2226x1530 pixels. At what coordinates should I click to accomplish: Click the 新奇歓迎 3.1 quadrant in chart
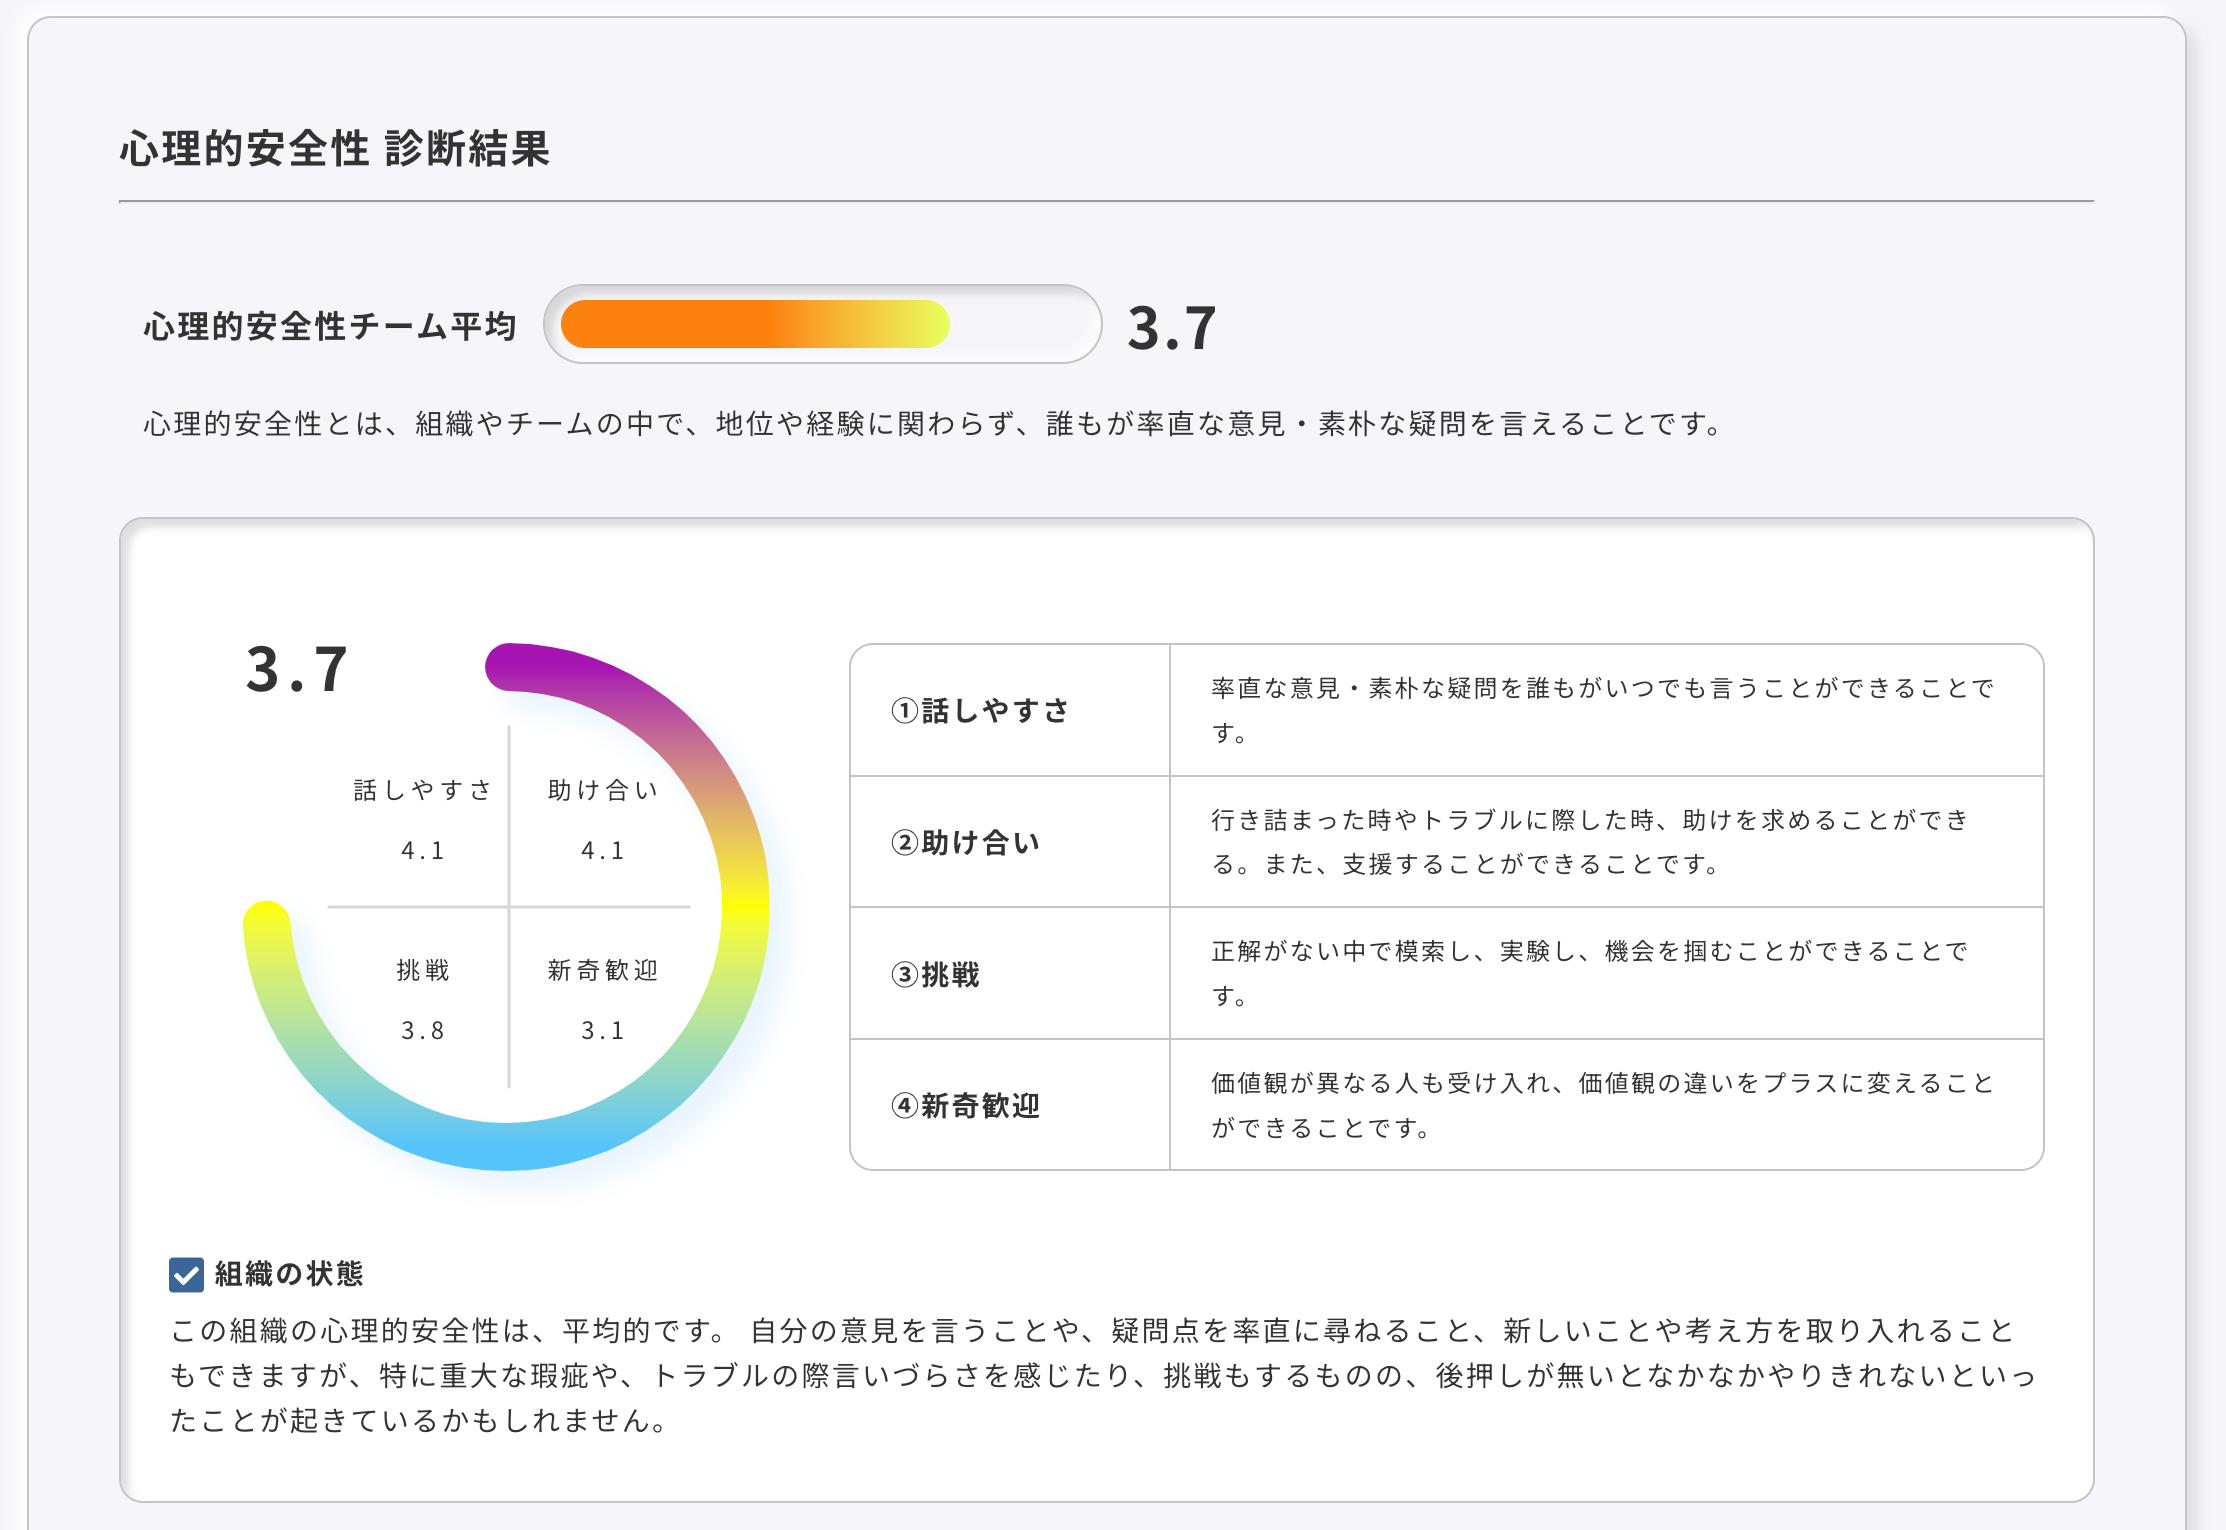[x=602, y=1000]
